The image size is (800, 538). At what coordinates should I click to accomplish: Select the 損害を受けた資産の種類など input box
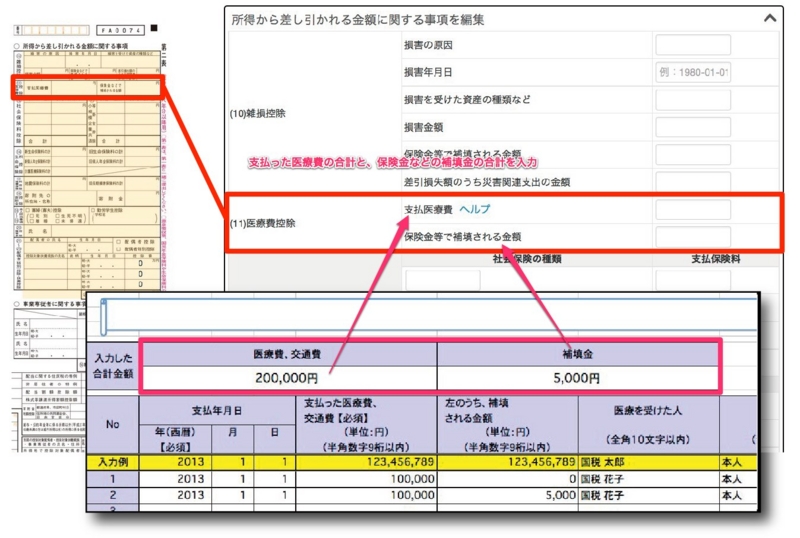[x=692, y=100]
